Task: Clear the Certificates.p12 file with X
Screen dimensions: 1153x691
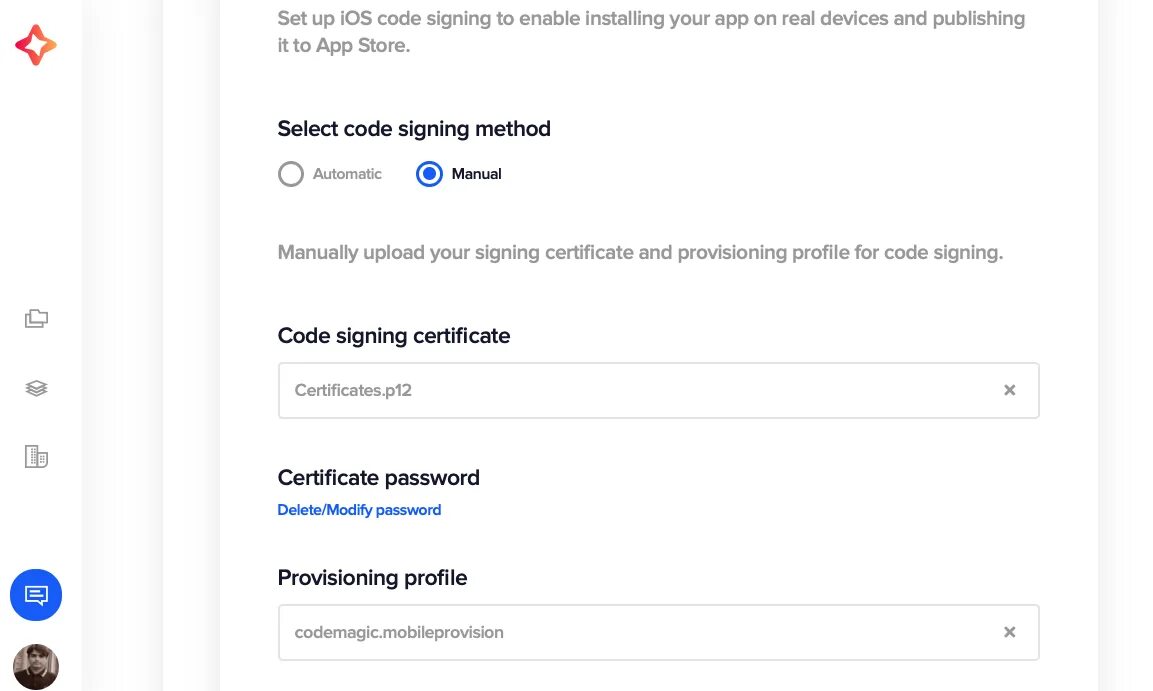Action: click(1009, 390)
